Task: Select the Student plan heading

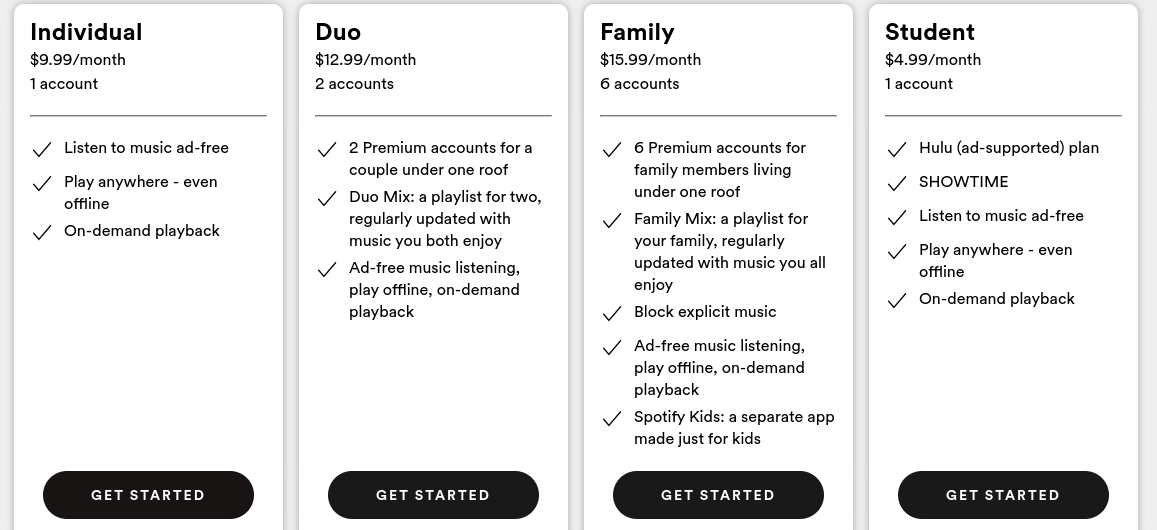Action: coord(930,32)
